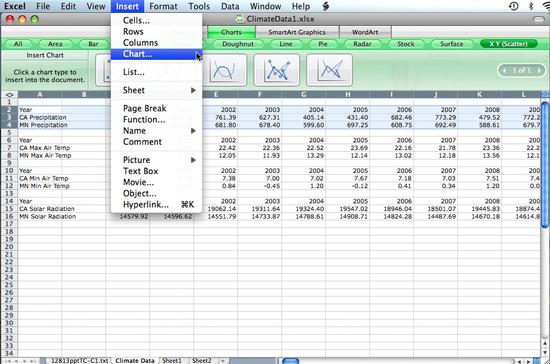This screenshot has height=364, width=550.
Task: Filter charts by Pie type
Action: (323, 44)
